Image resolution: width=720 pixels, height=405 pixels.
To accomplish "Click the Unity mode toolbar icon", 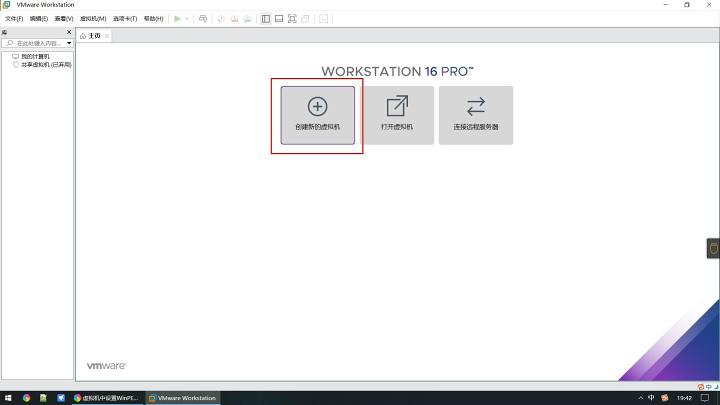I will coord(305,19).
